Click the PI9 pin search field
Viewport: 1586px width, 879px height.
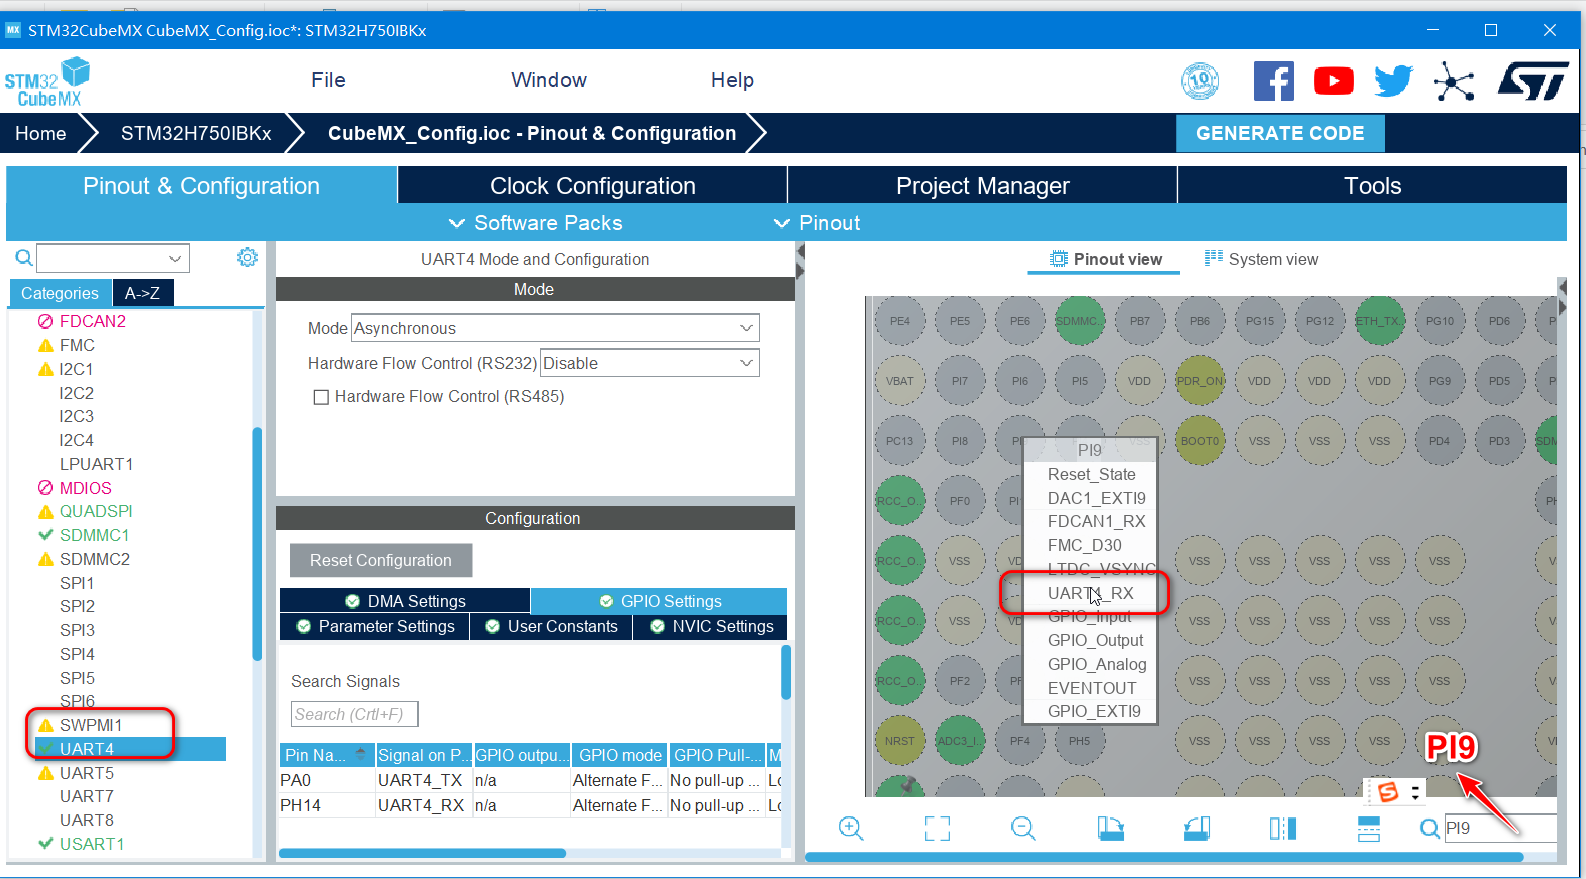tap(1500, 828)
